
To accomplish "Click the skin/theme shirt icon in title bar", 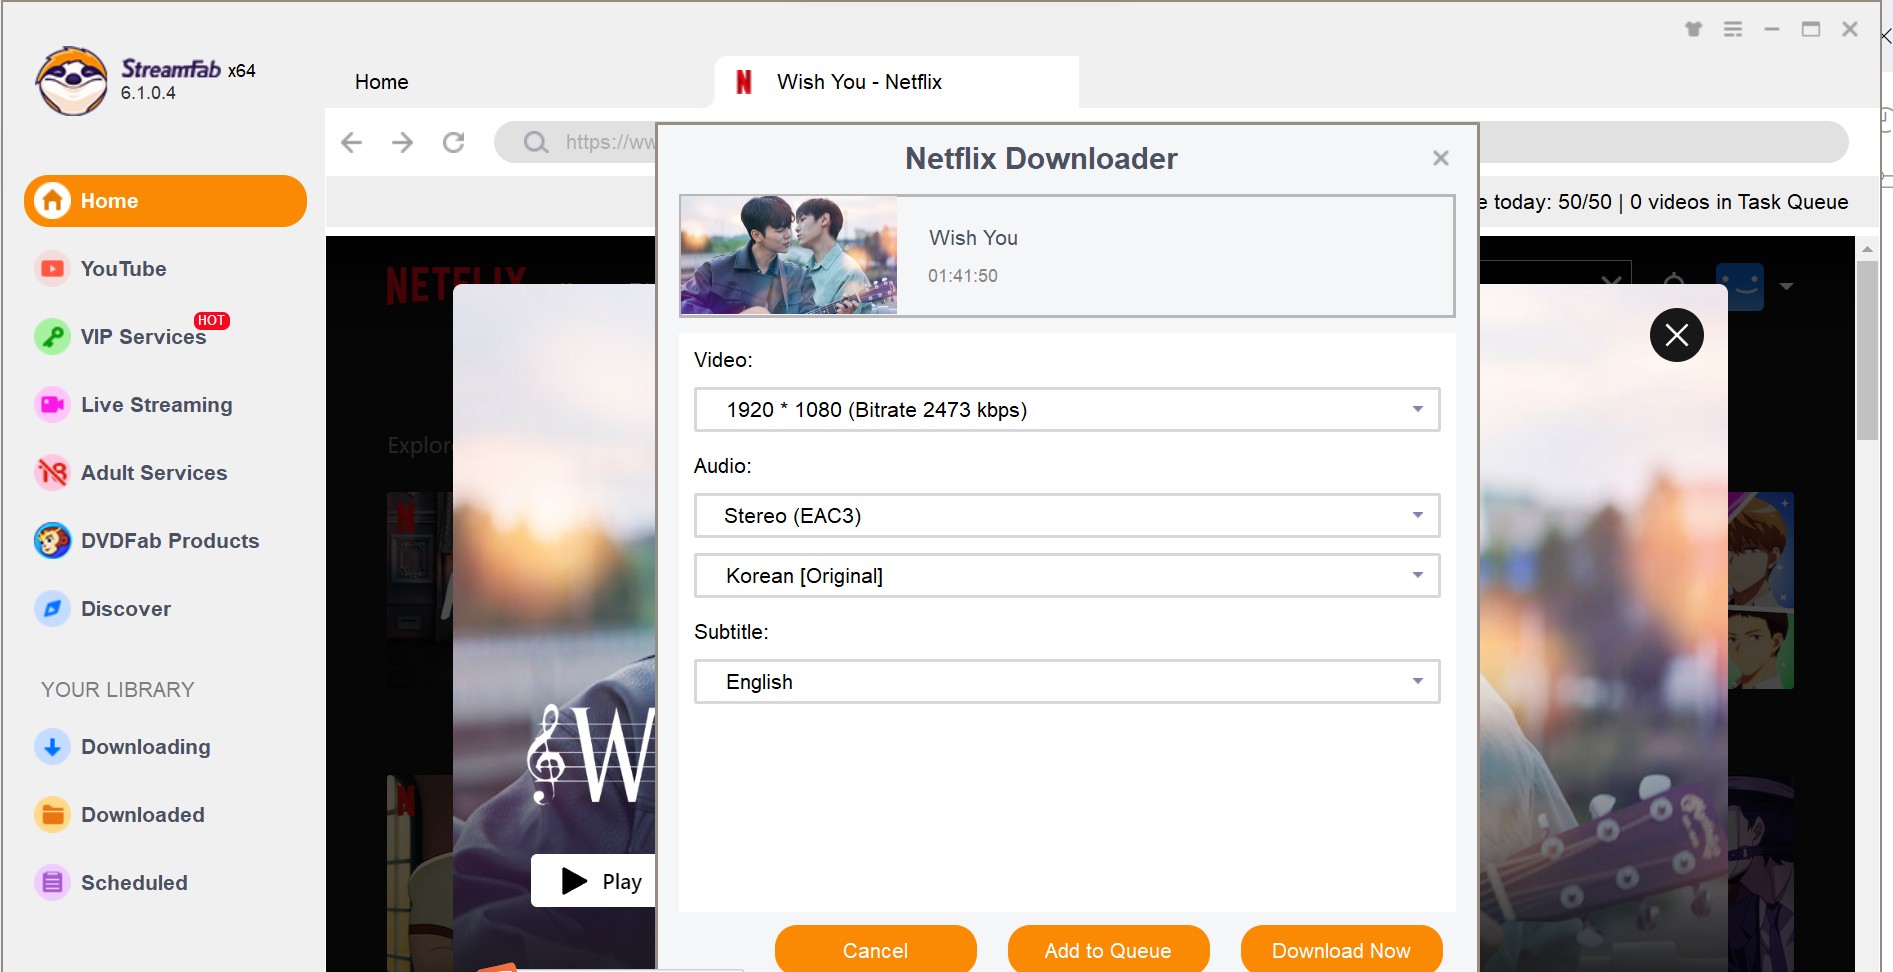I will pyautogui.click(x=1693, y=30).
